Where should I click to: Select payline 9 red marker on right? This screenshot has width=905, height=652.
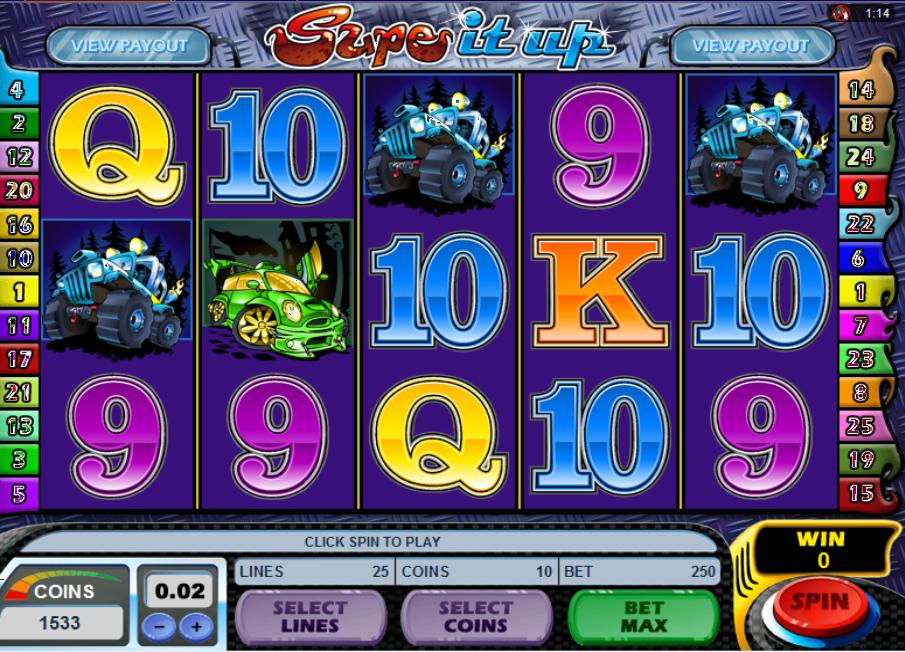pyautogui.click(x=862, y=190)
